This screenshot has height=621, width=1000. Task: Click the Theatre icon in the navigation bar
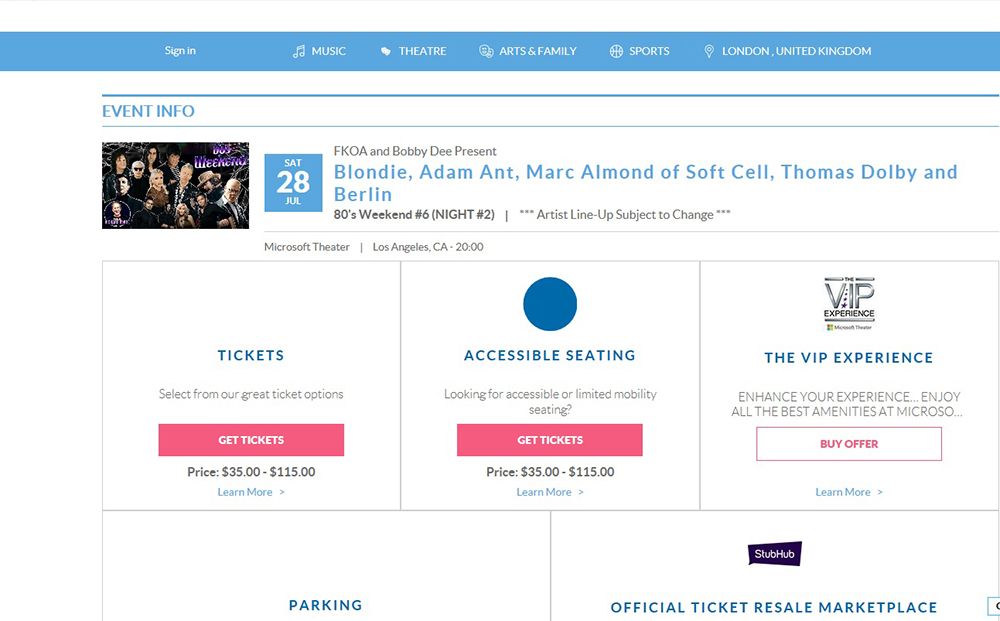click(x=386, y=51)
